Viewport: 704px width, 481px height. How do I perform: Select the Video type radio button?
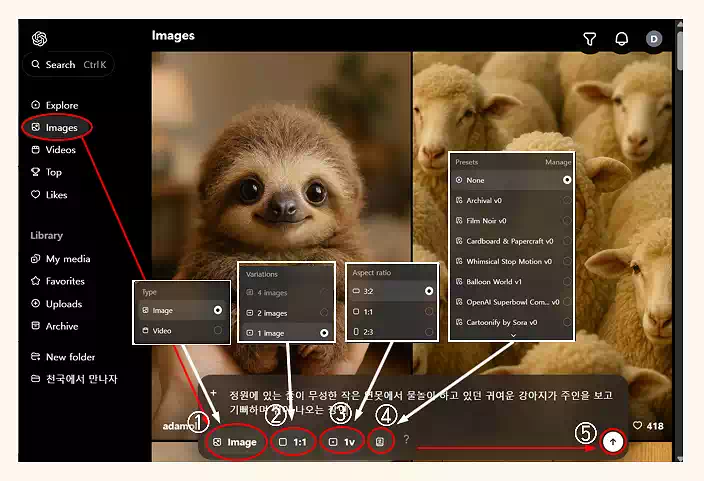point(217,330)
